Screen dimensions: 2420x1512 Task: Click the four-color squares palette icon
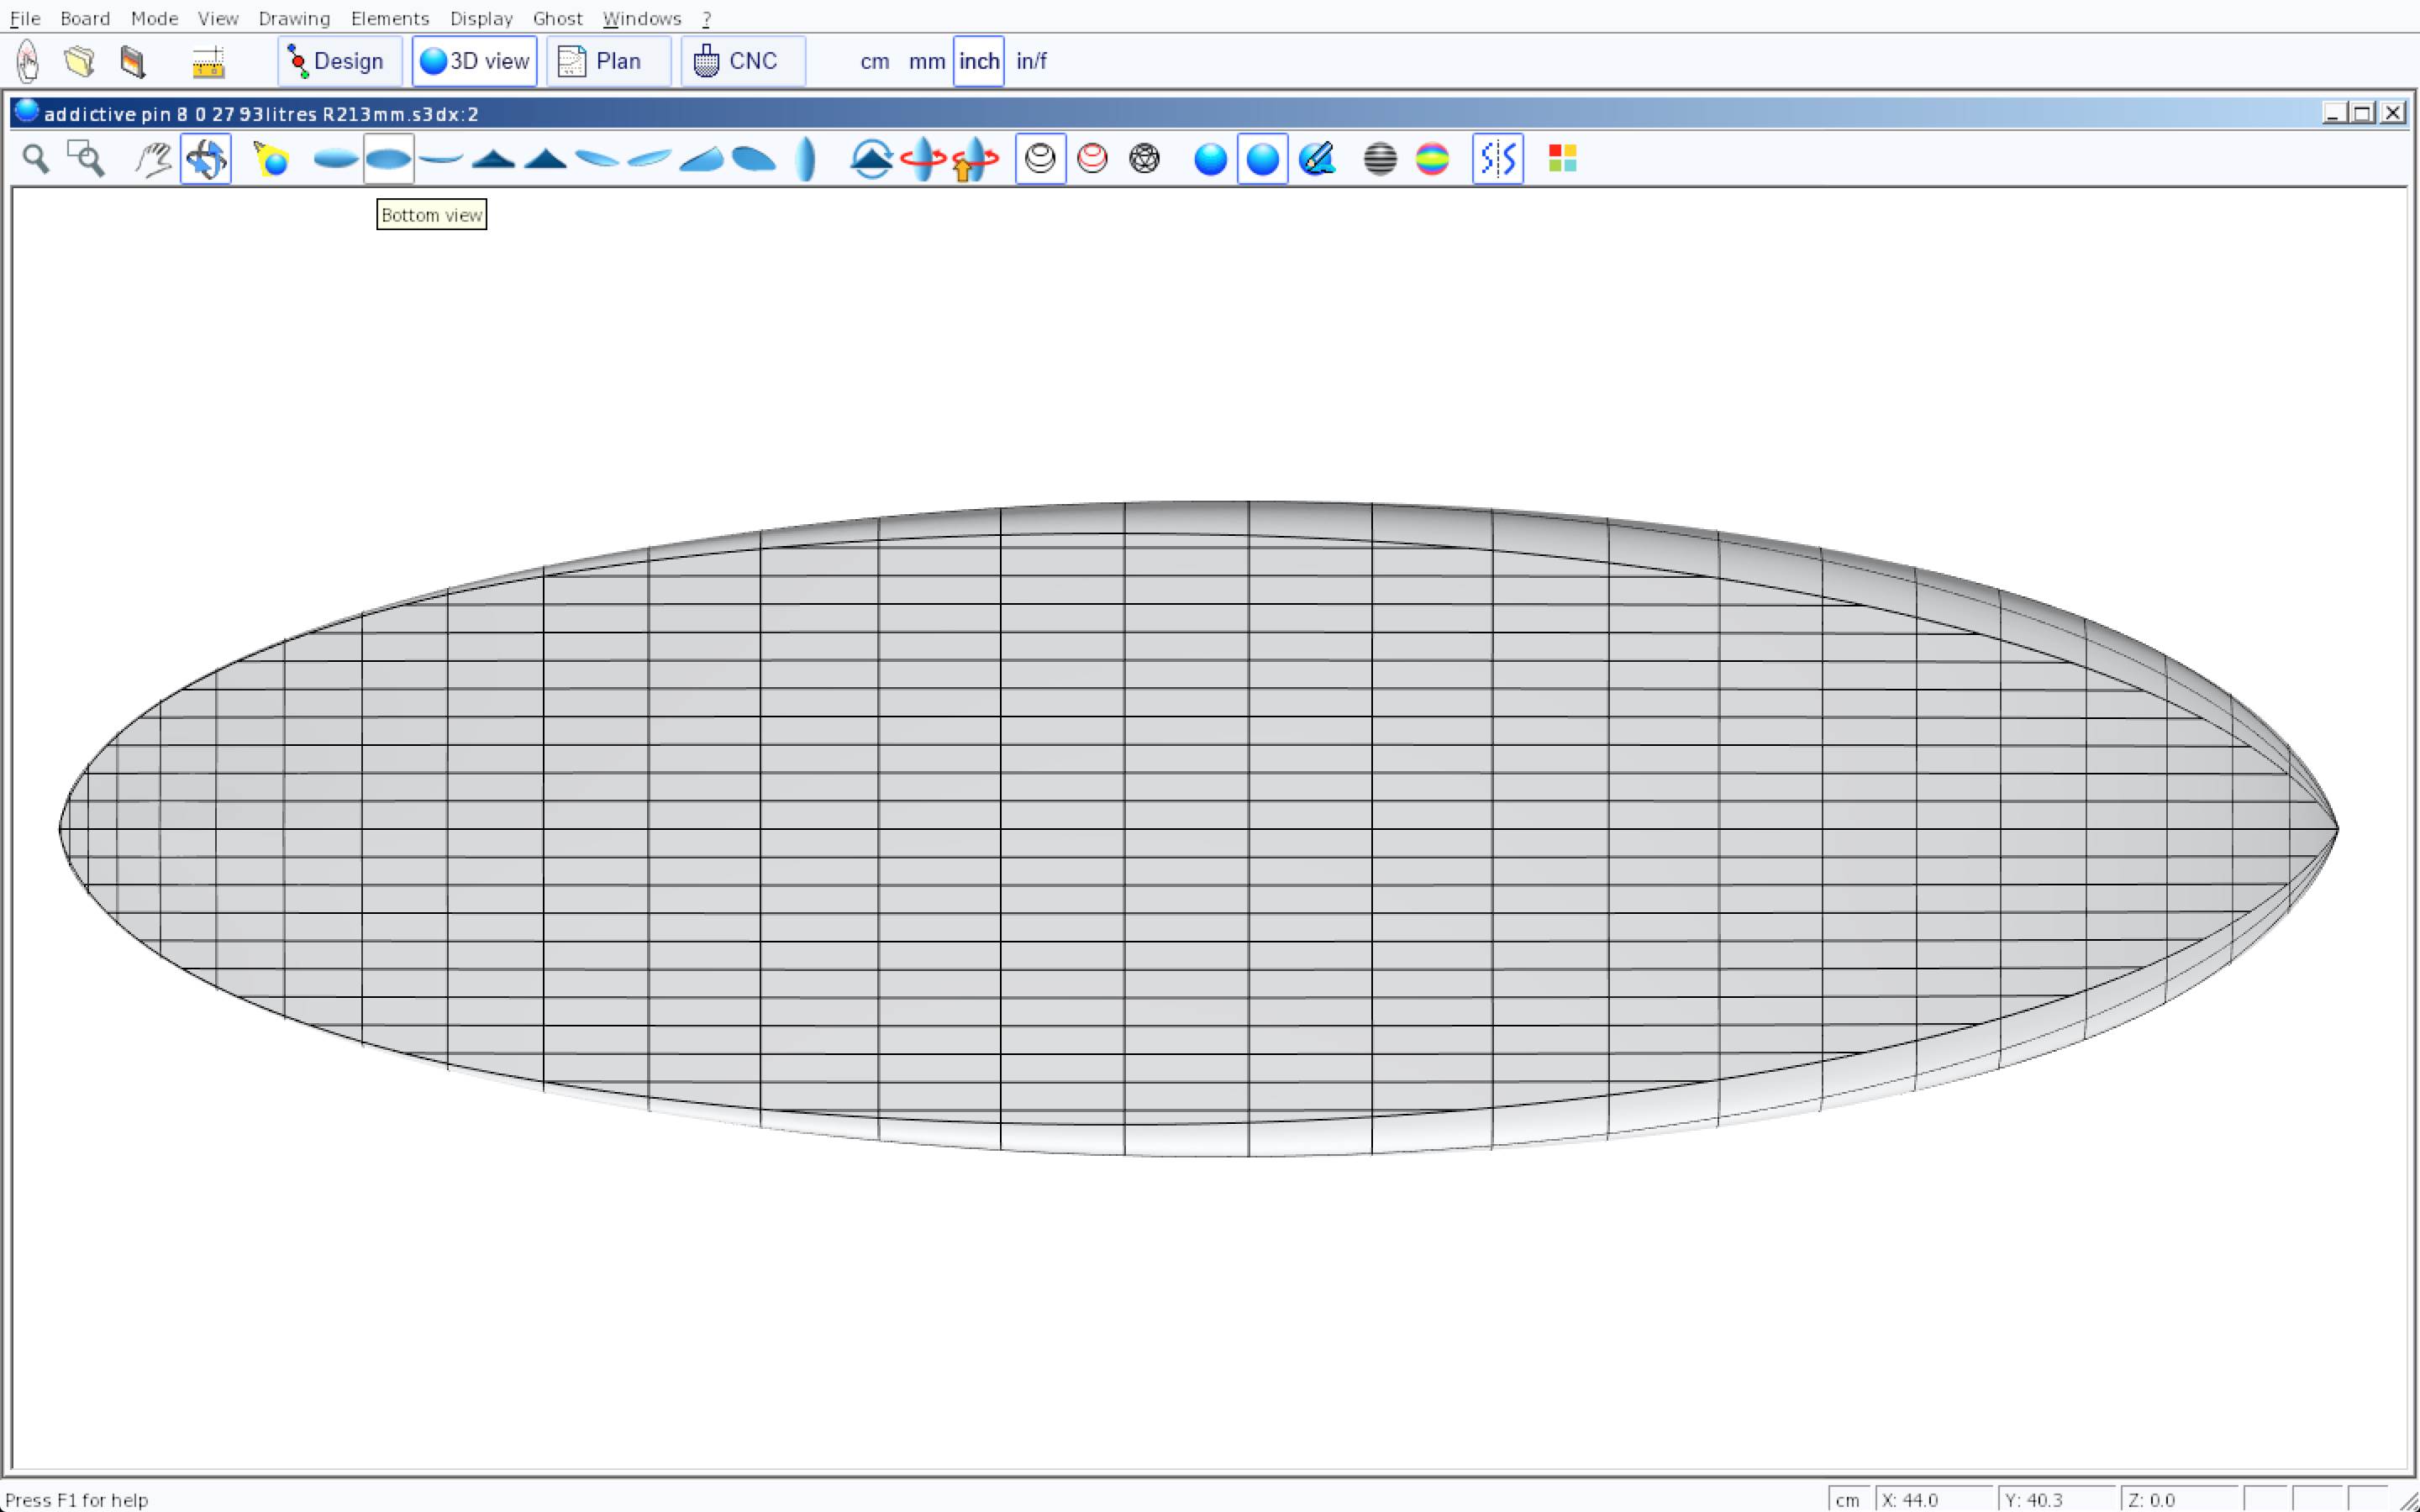point(1562,159)
